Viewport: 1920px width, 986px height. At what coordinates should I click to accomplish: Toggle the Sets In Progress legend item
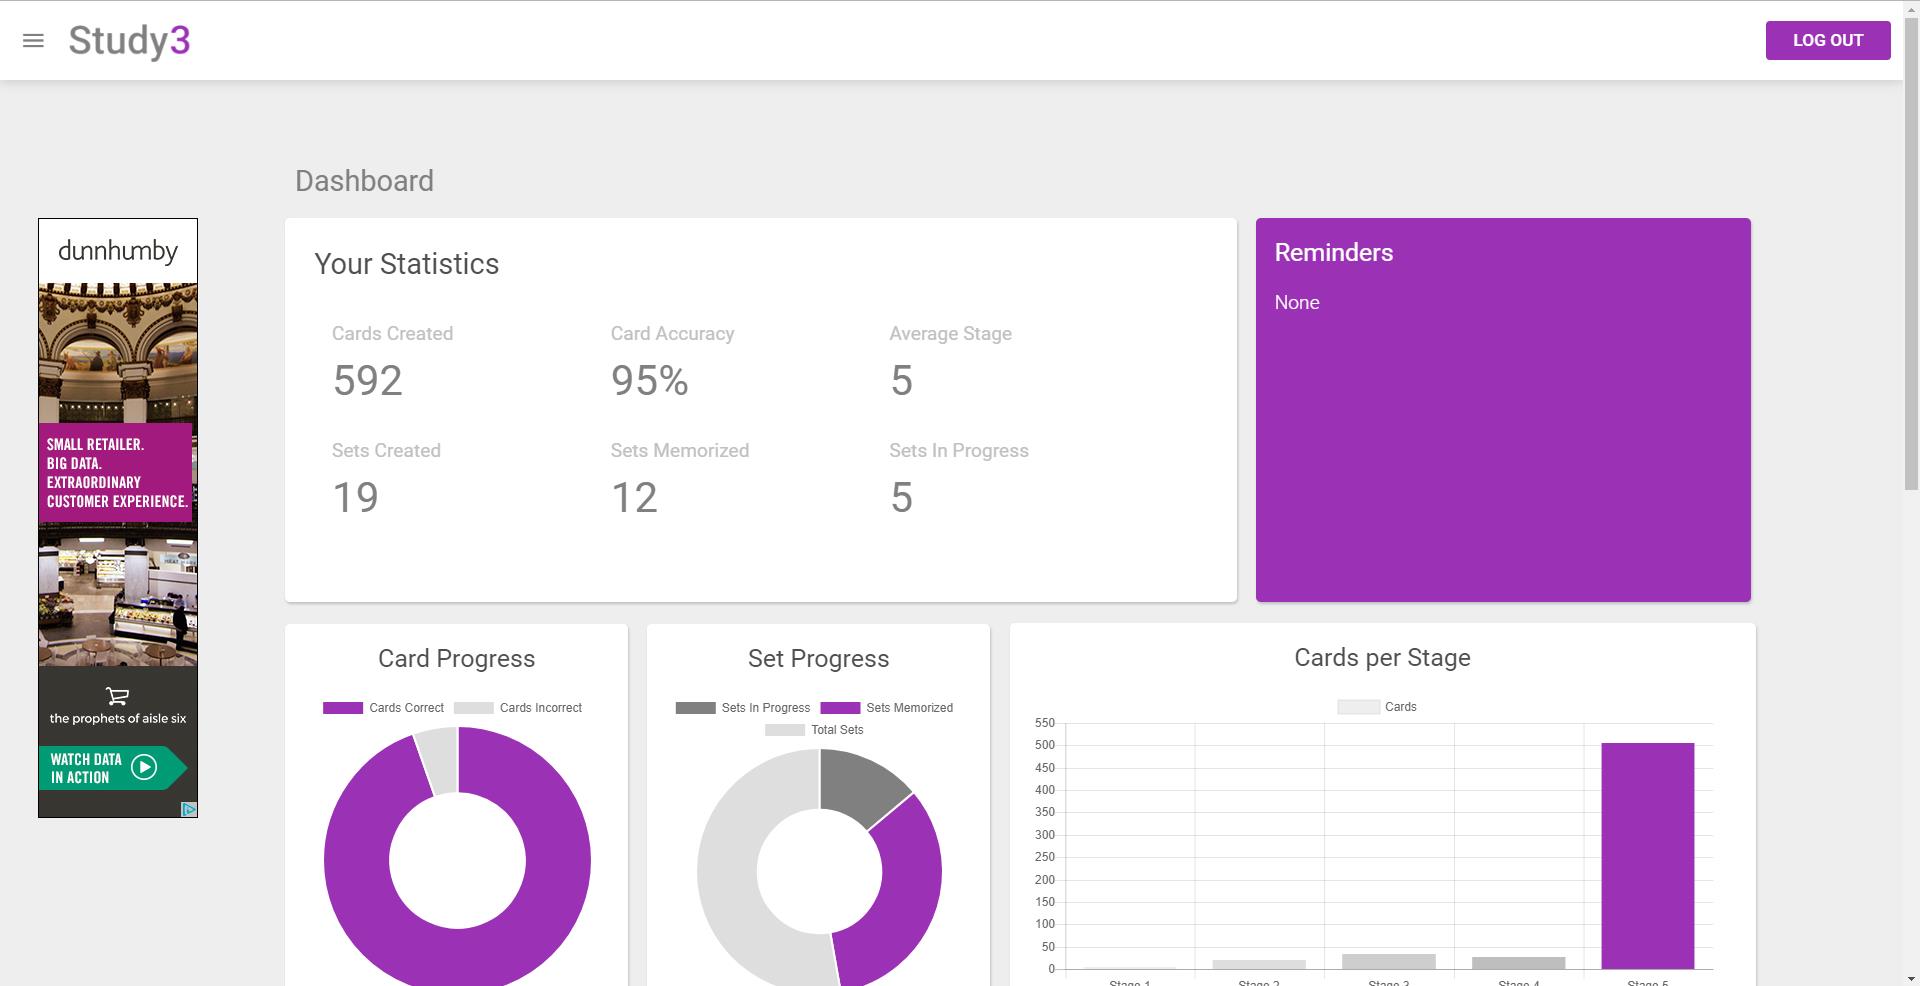[x=743, y=708]
